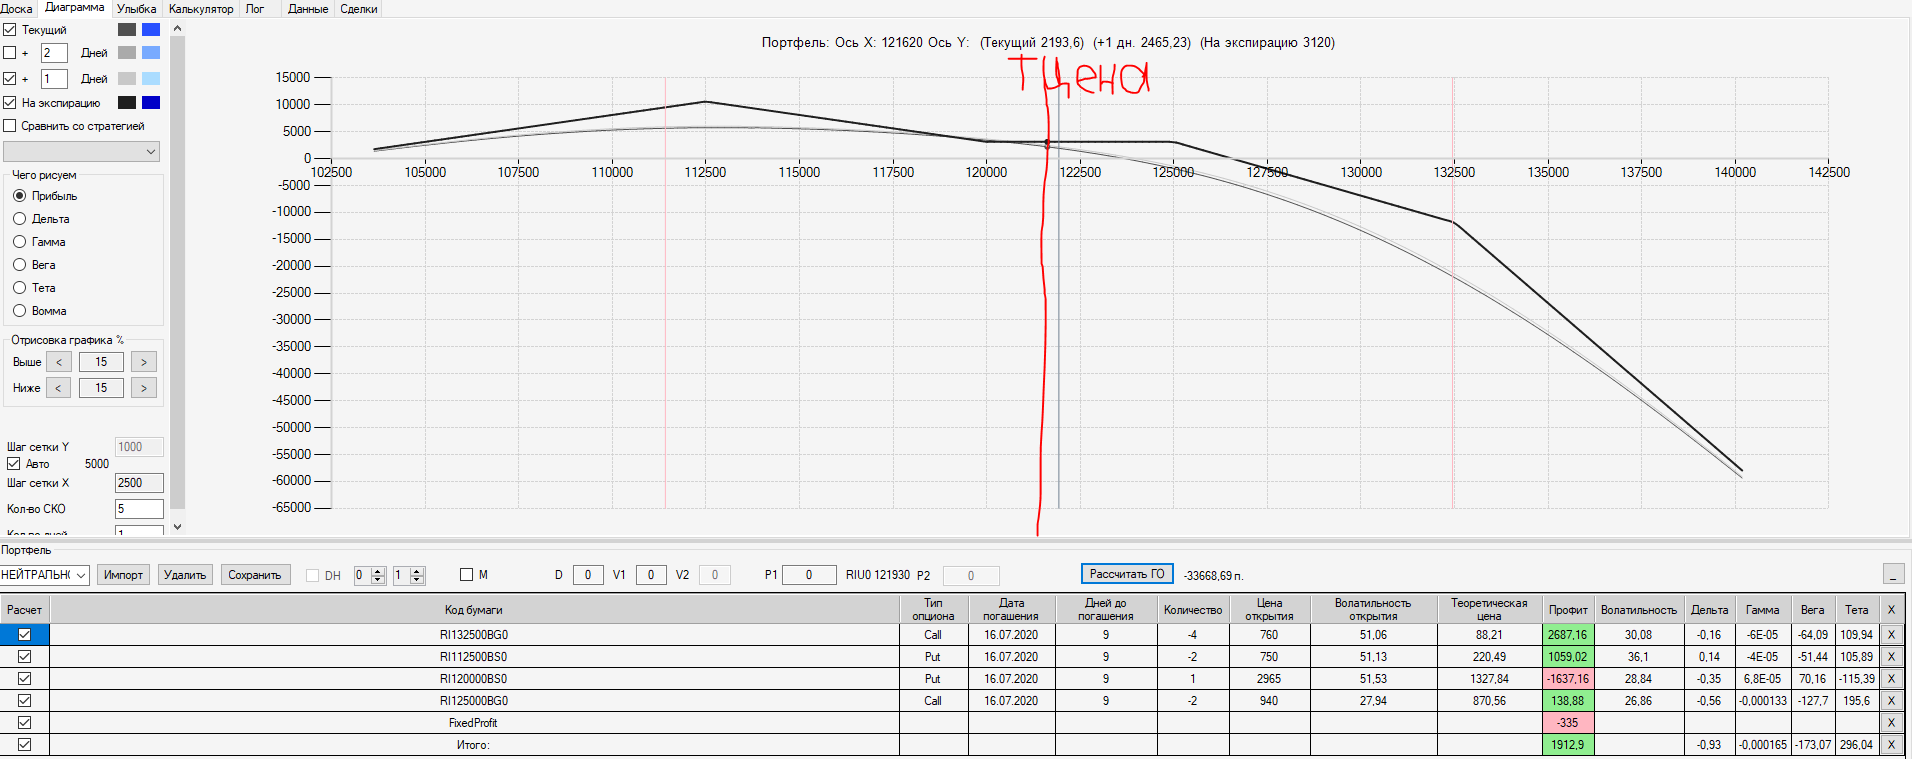Toggle the Авто grid step checkbox
Screen dimensions: 1912x759
pyautogui.click(x=14, y=464)
